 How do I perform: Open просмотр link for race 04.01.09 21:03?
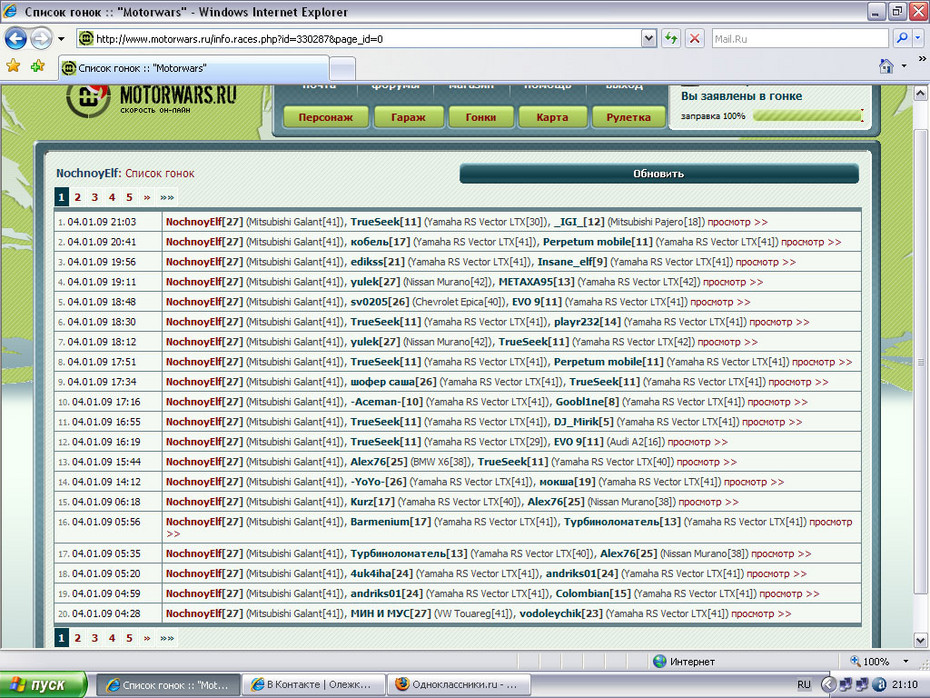(x=738, y=222)
